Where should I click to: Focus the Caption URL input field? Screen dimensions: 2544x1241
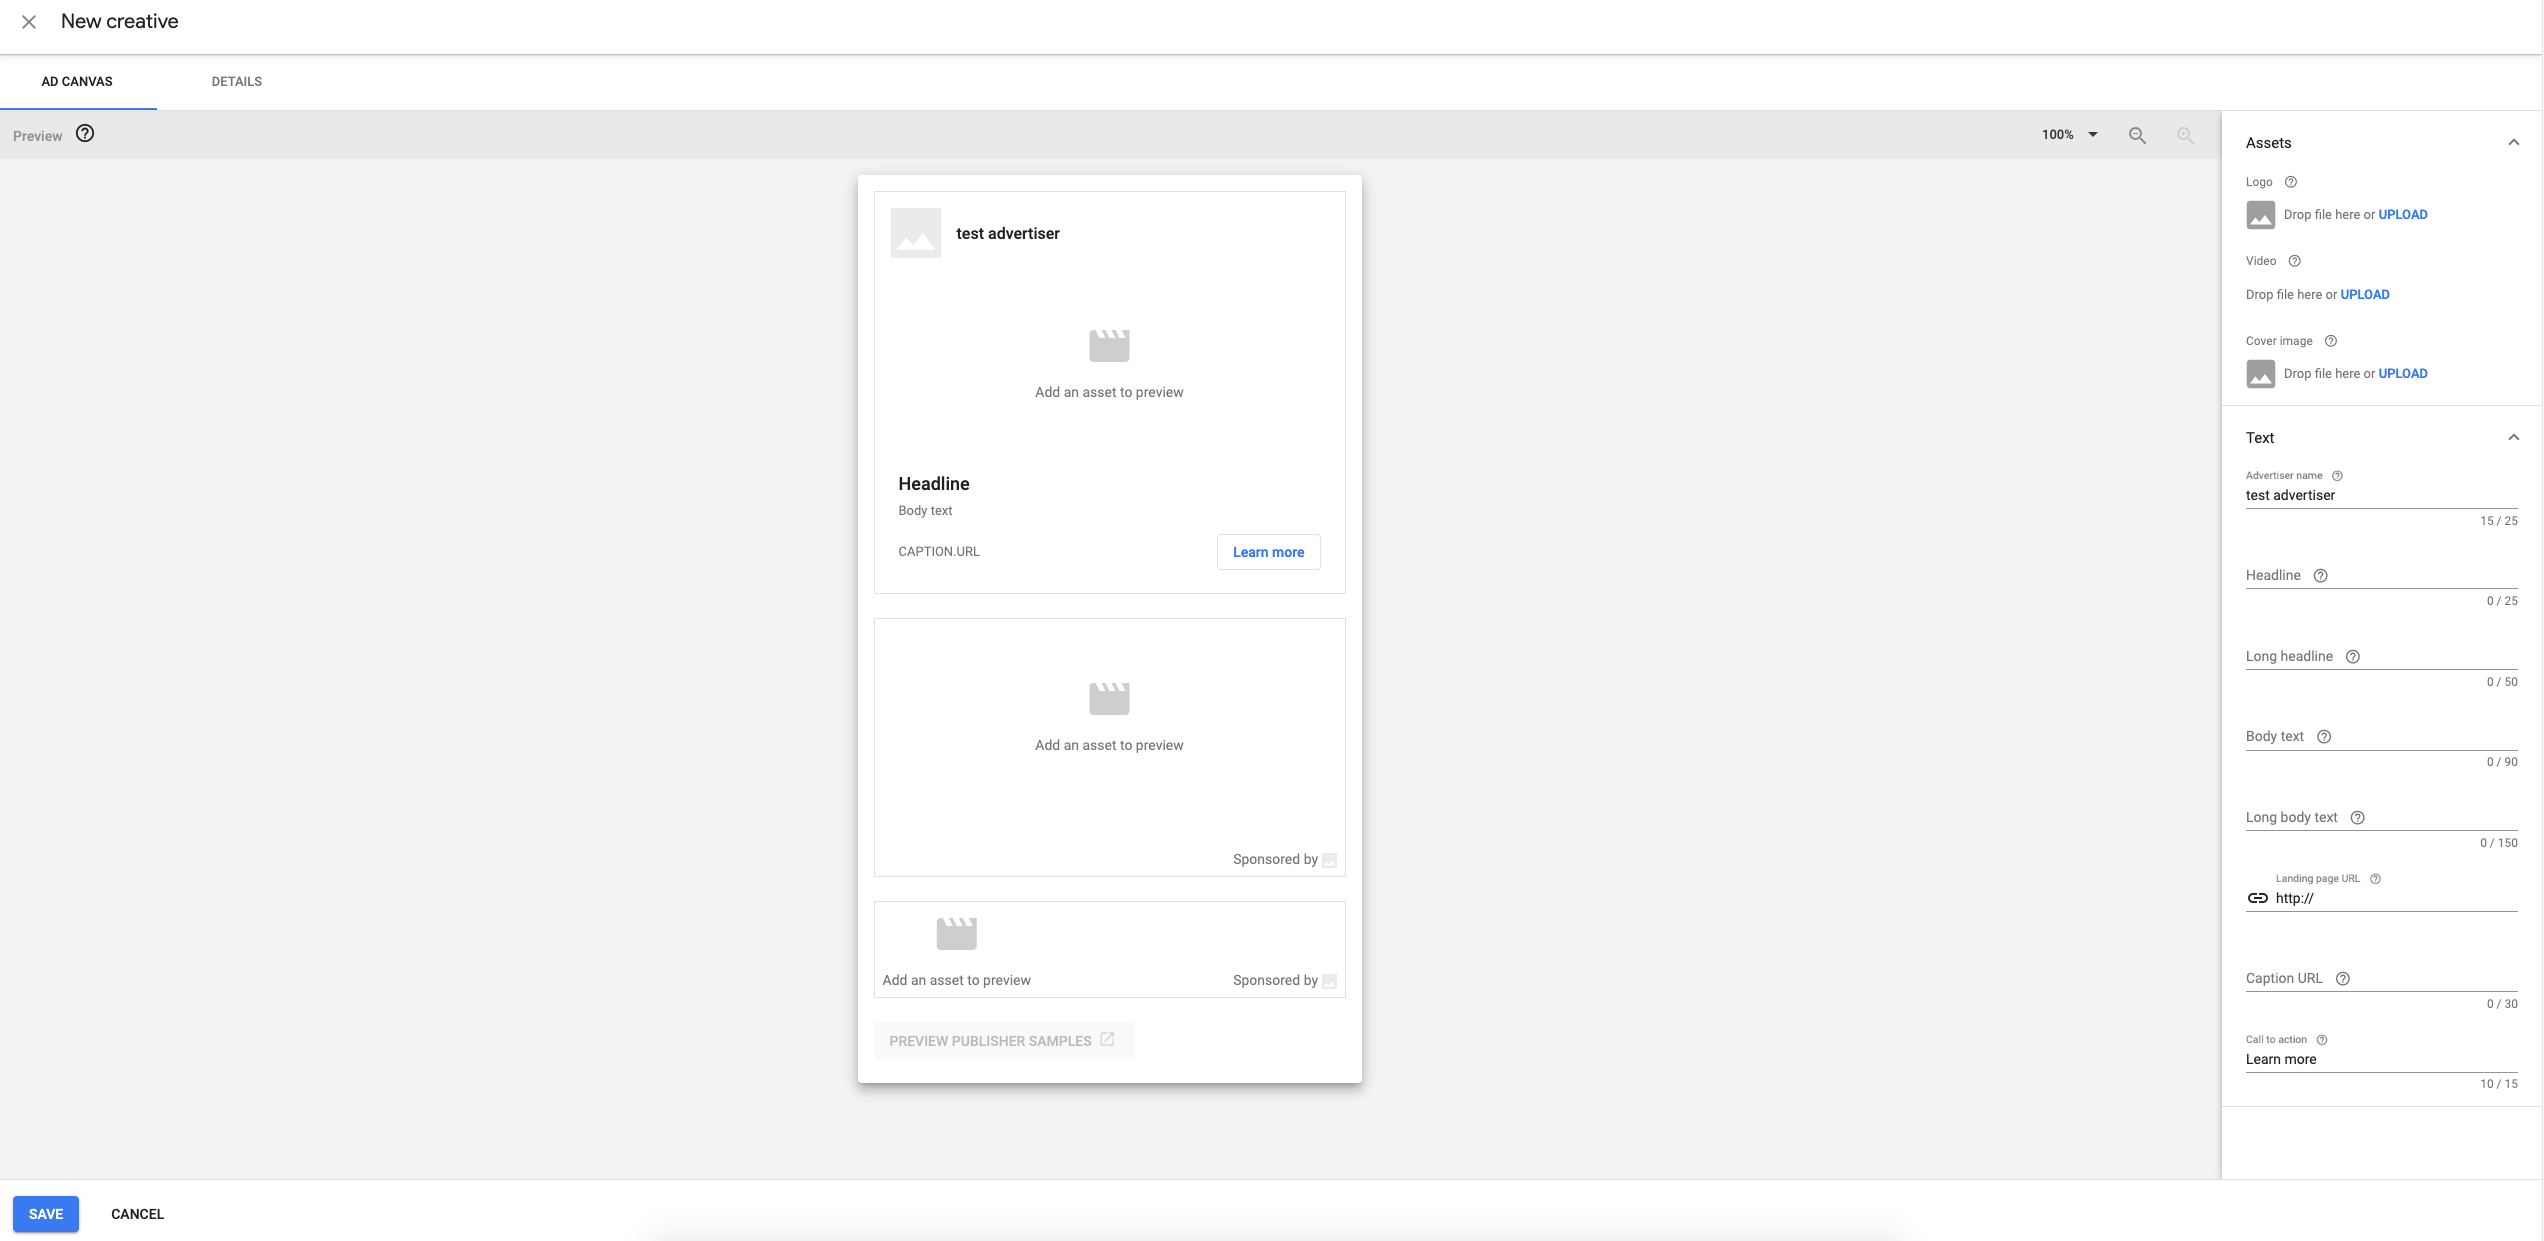[x=2381, y=979]
